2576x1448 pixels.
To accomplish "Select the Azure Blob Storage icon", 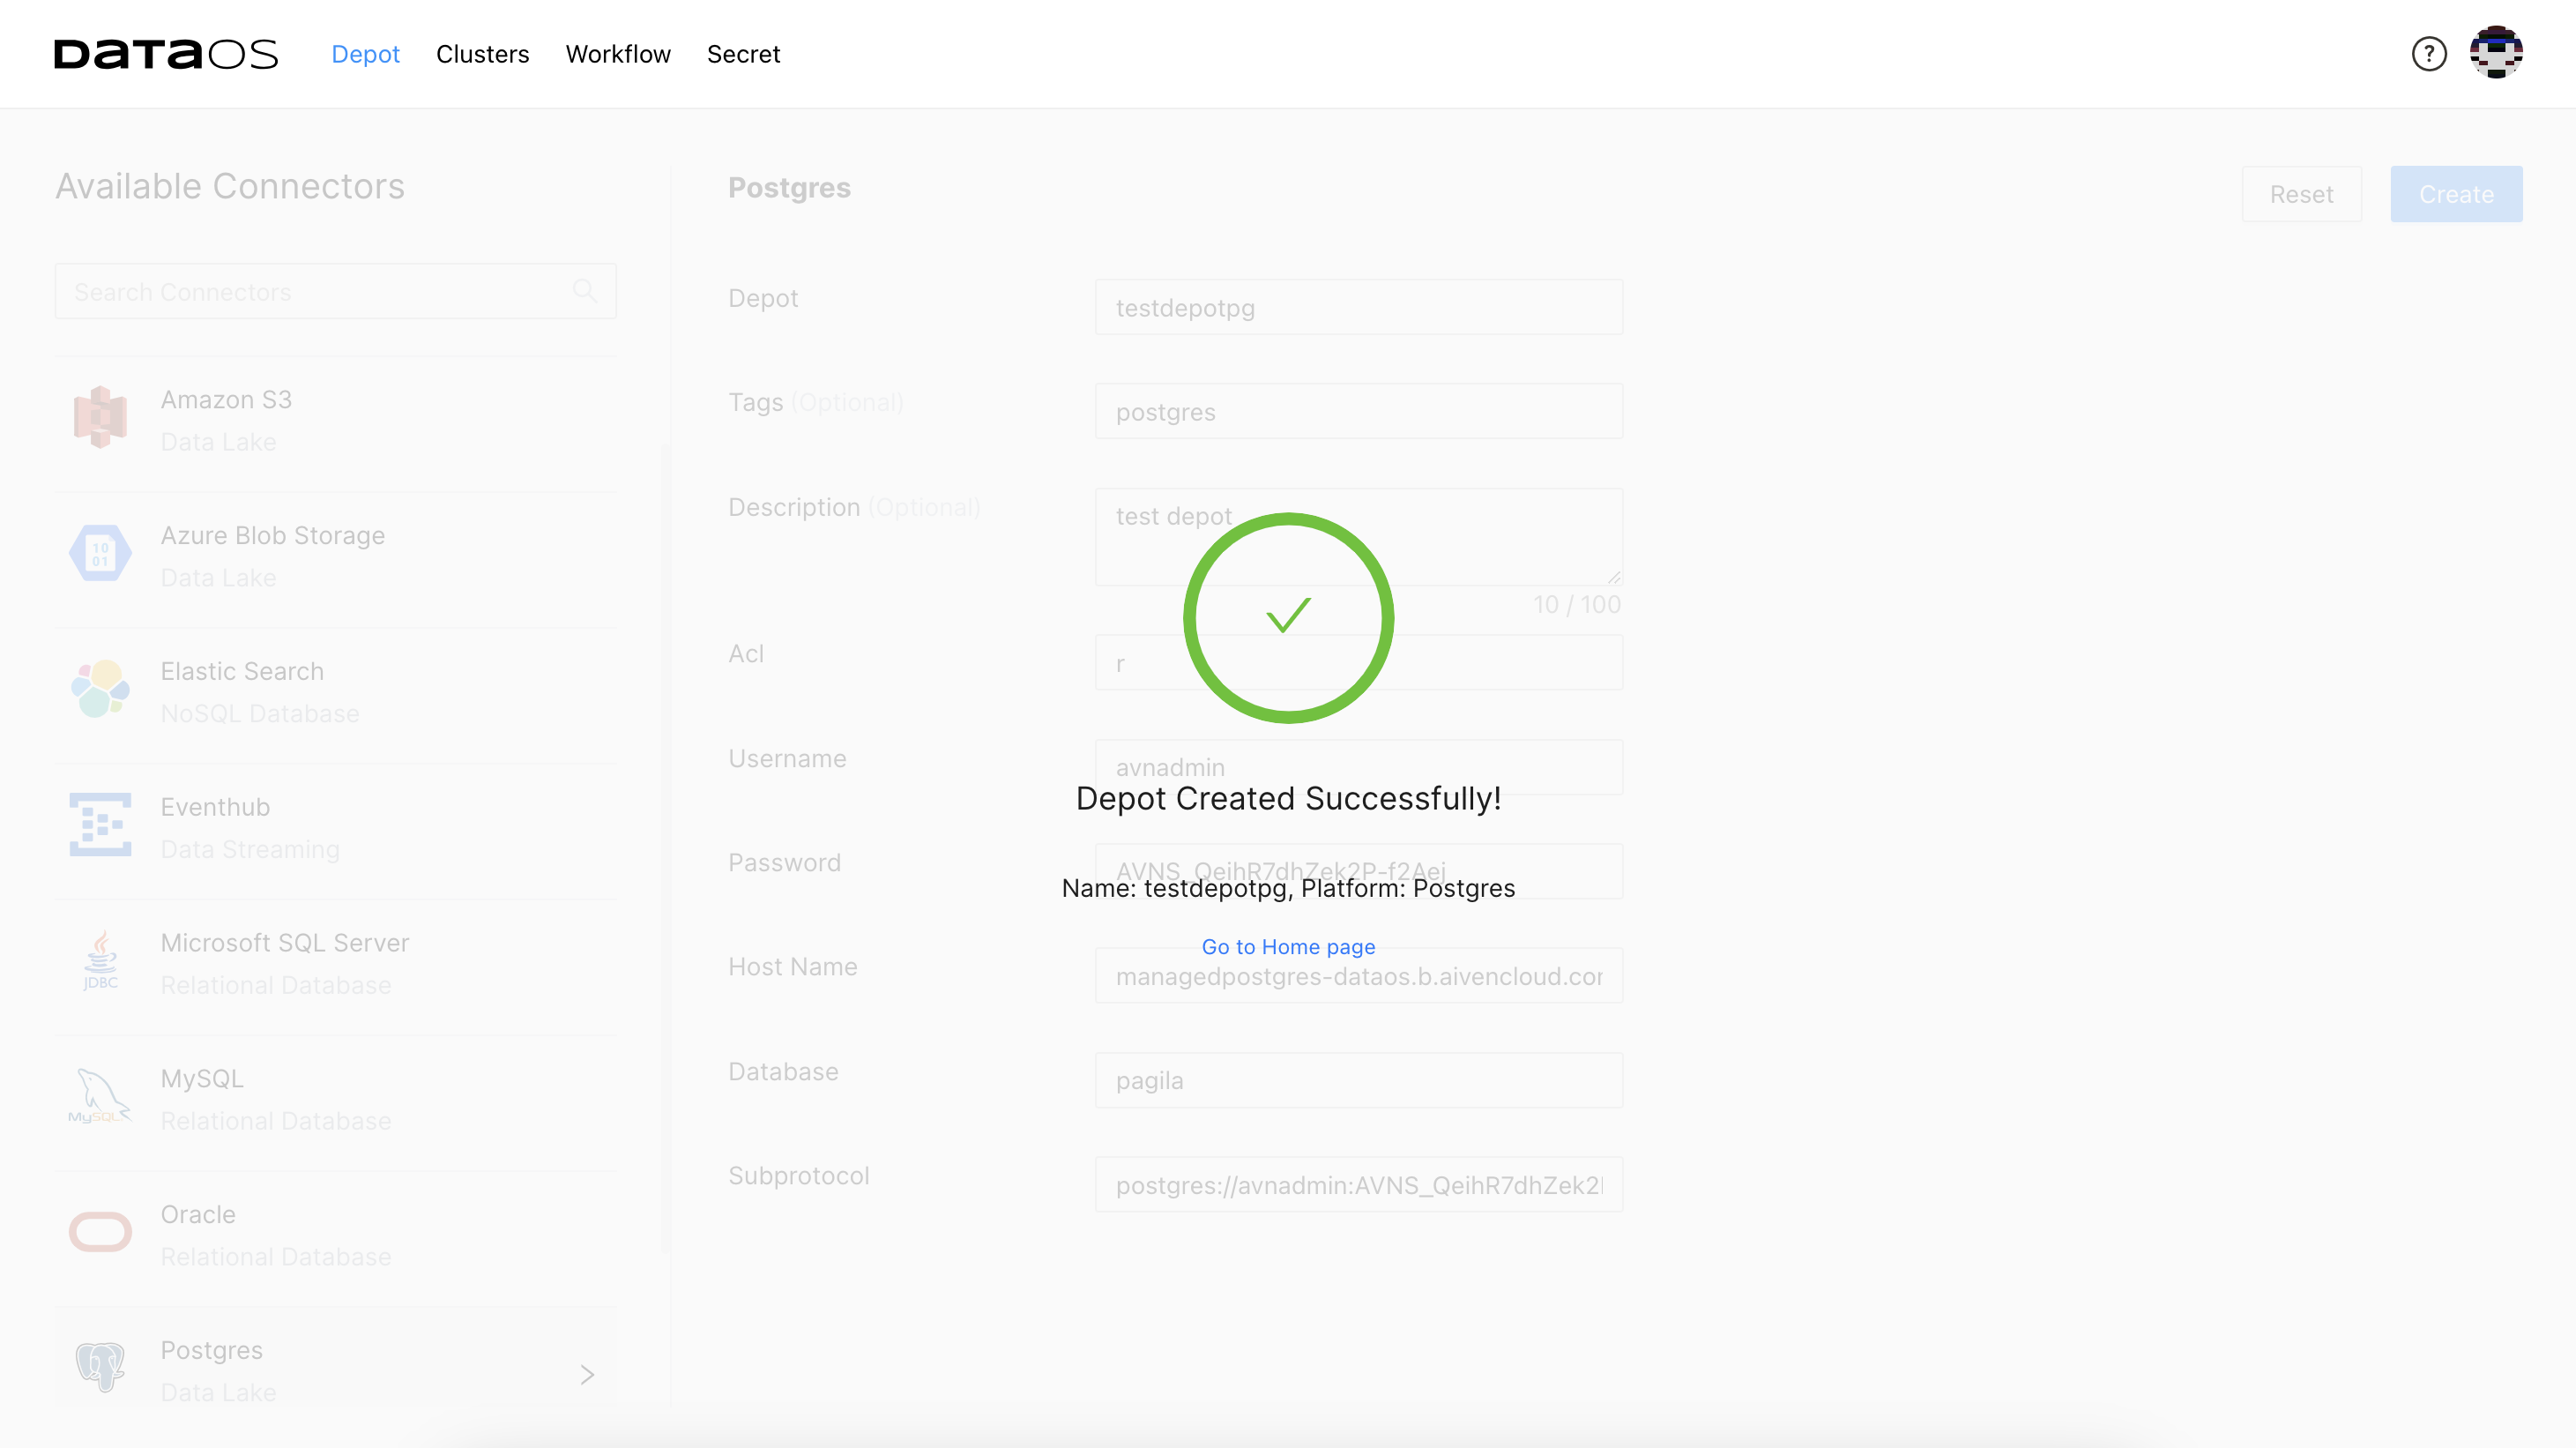I will pos(100,553).
